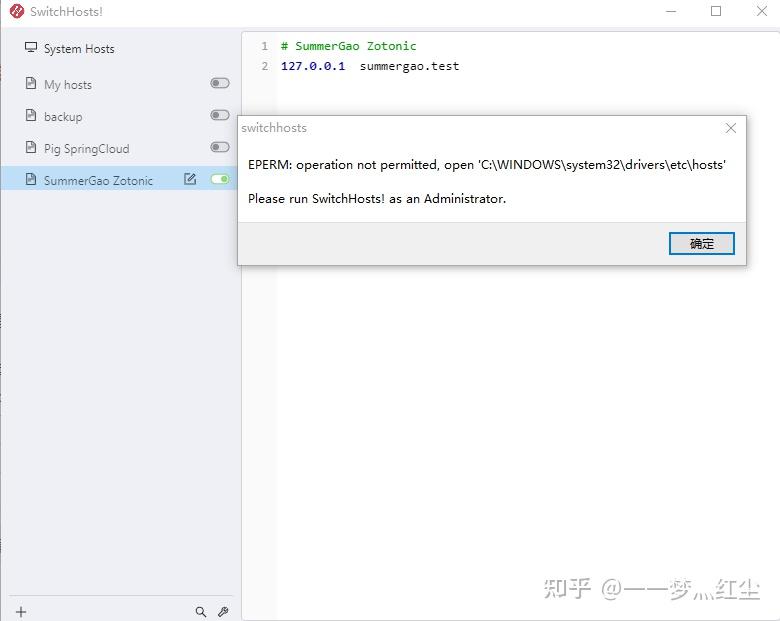The width and height of the screenshot is (780, 621).
Task: Turn on the Pig SpringCloud switch
Action: pyautogui.click(x=220, y=147)
